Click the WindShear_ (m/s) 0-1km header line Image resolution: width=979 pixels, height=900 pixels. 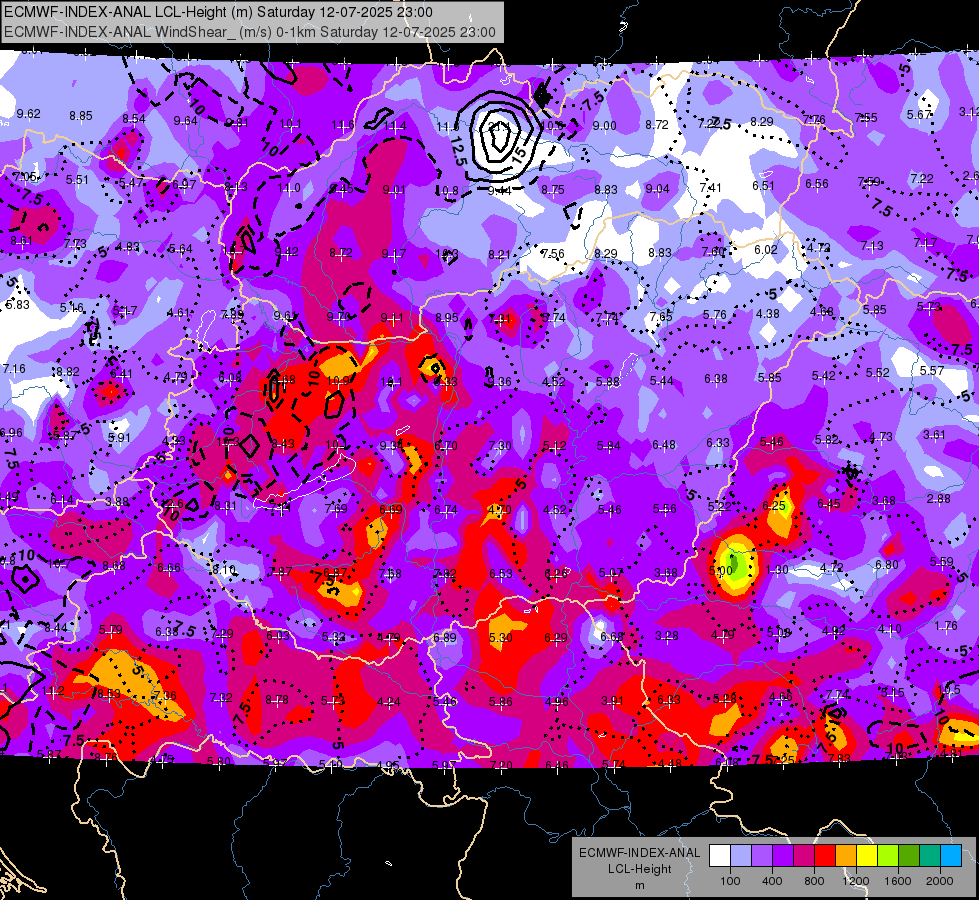click(250, 32)
